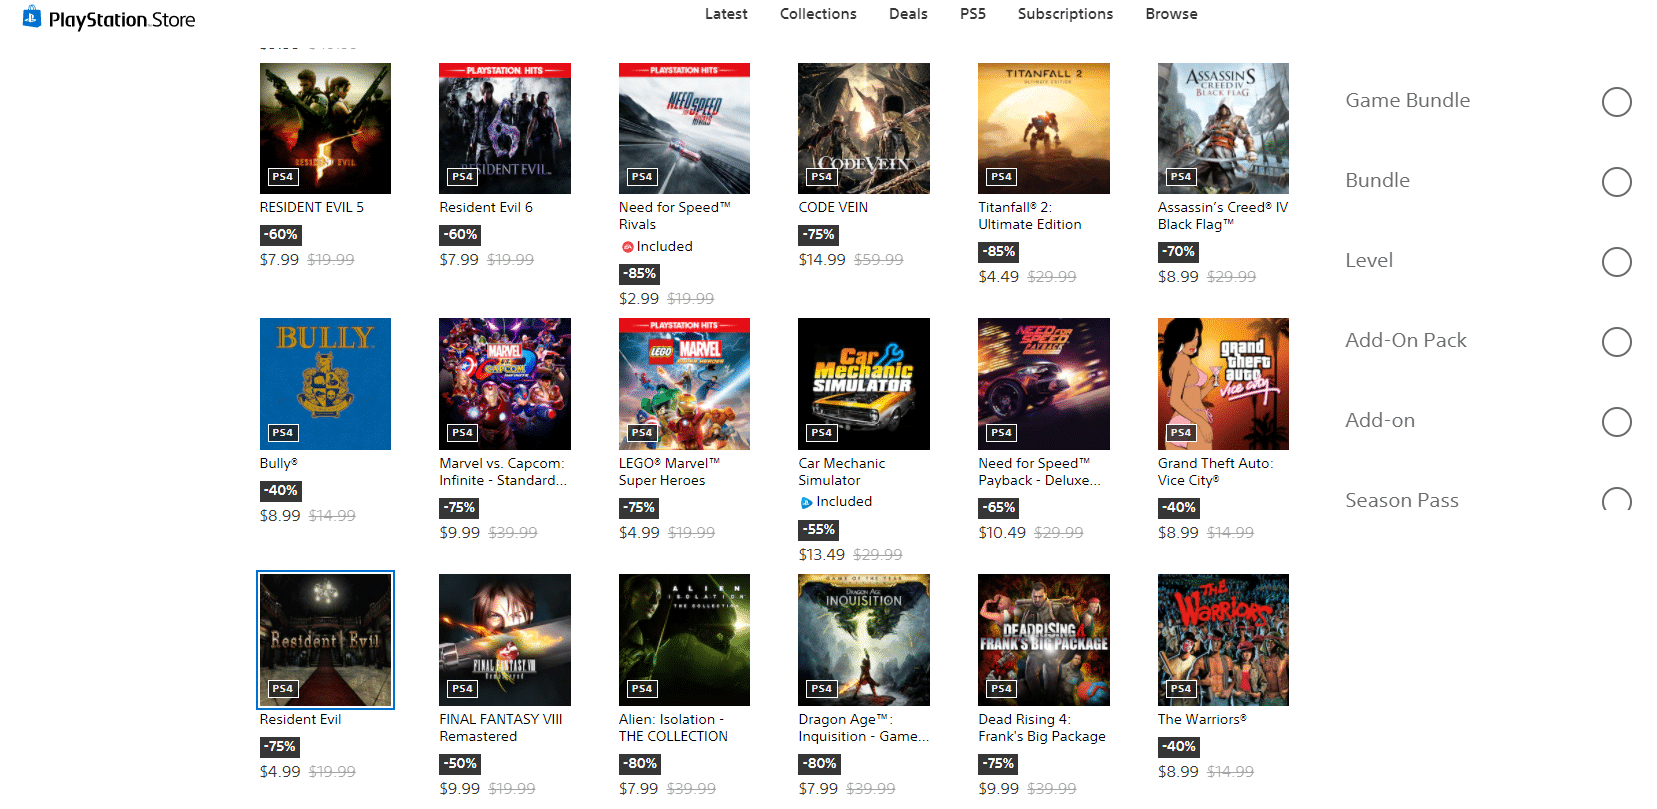
Task: Open the Deals tab in top navigation
Action: (x=908, y=14)
